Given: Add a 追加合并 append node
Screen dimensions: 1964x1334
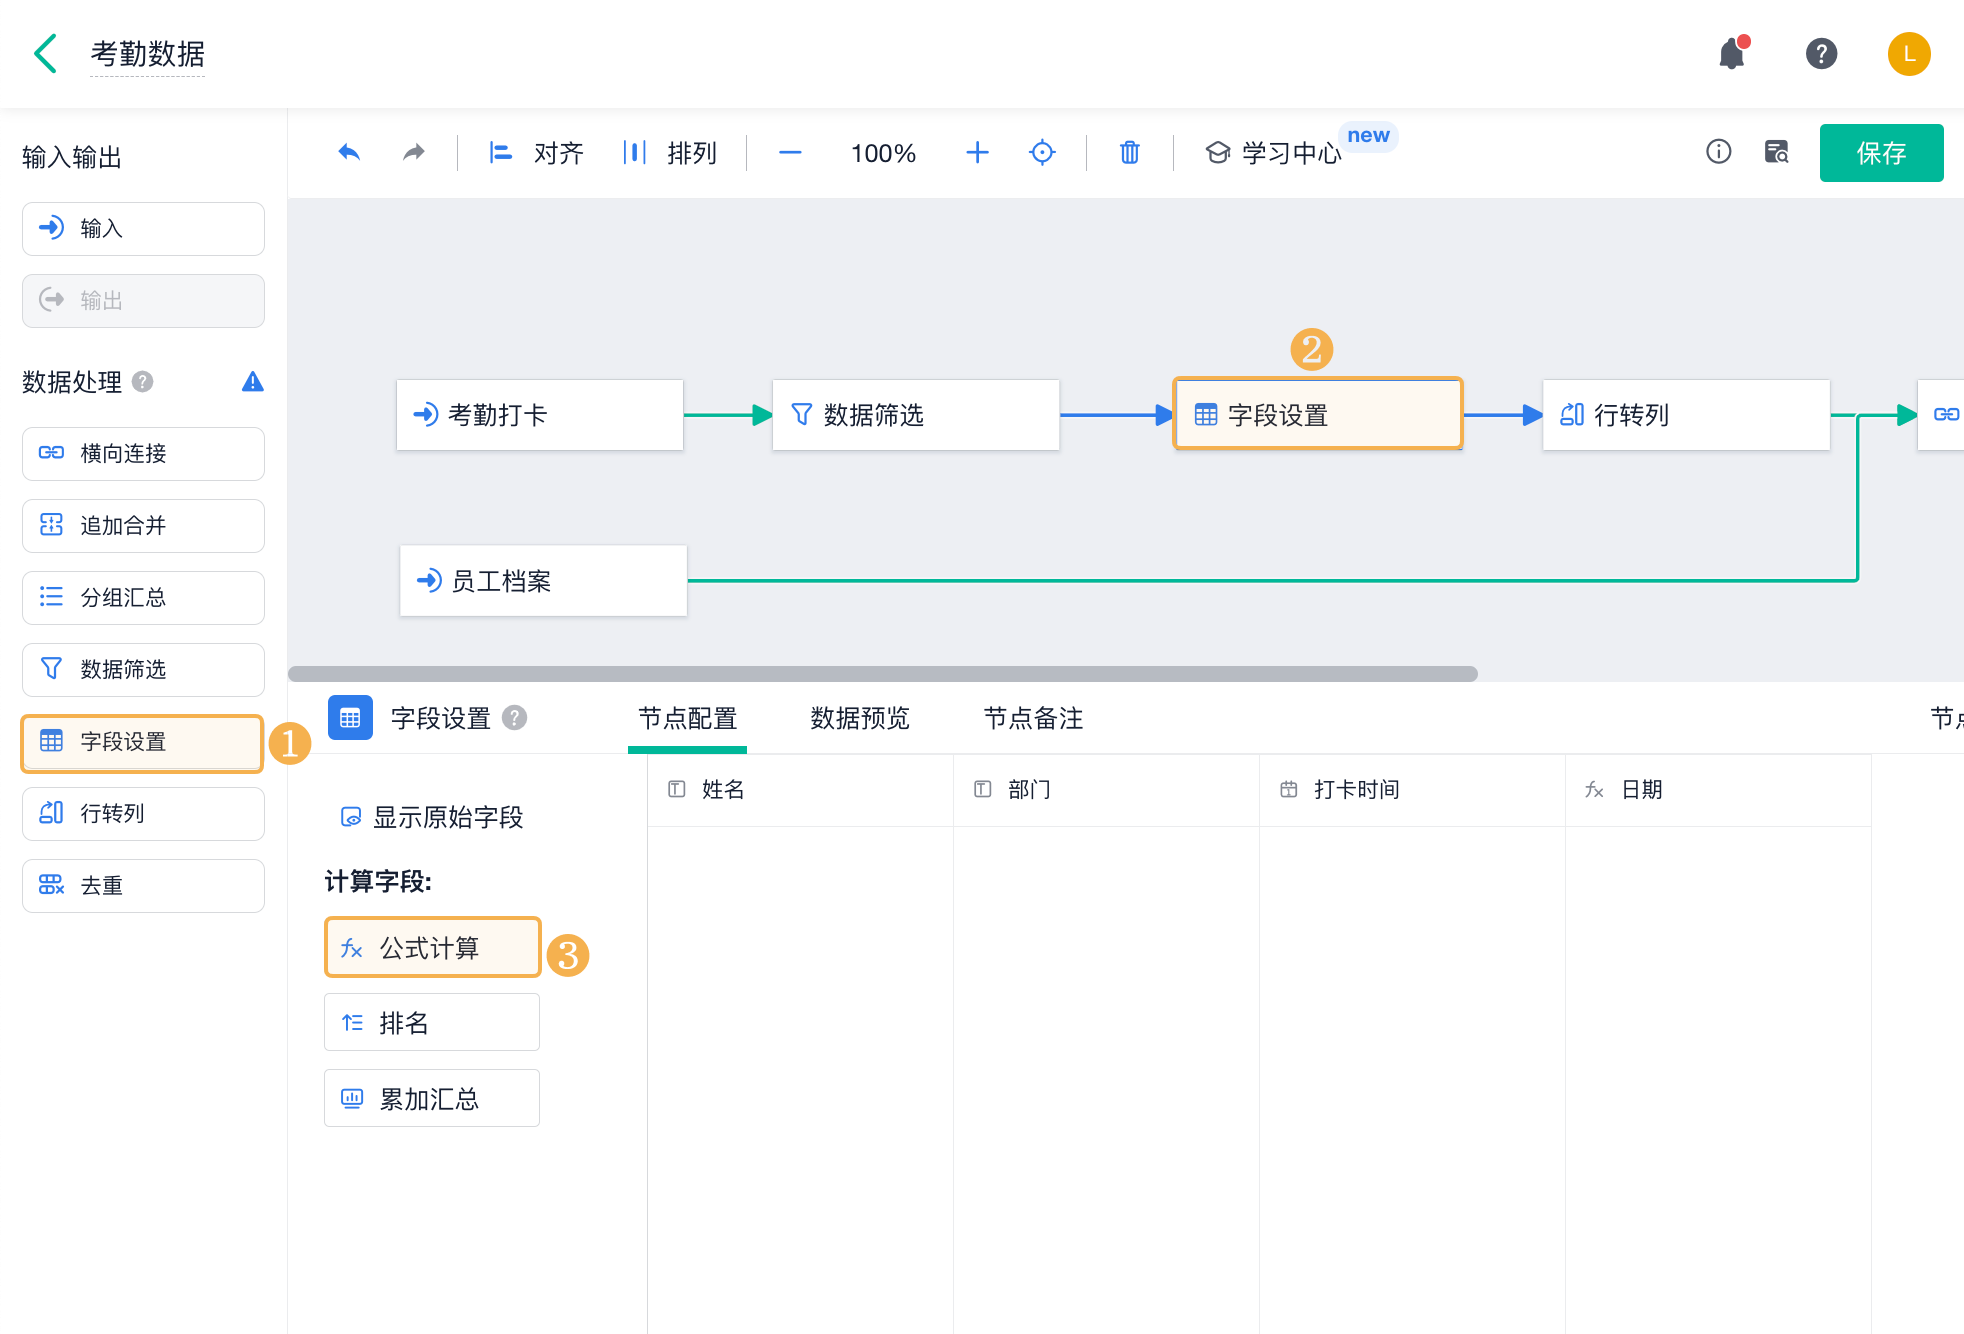Looking at the screenshot, I should tap(143, 526).
